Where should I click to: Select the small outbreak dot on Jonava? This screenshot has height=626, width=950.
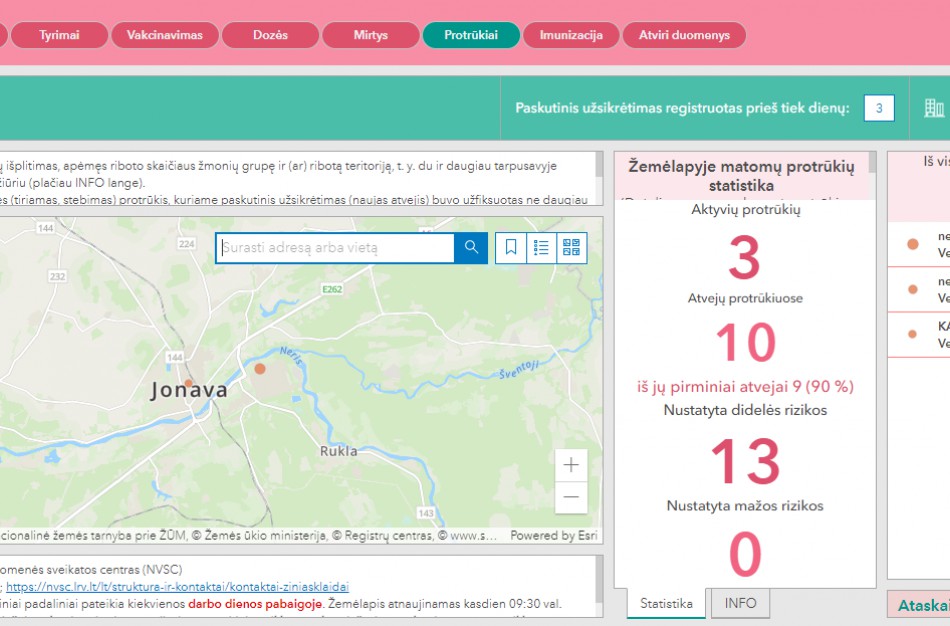(188, 383)
